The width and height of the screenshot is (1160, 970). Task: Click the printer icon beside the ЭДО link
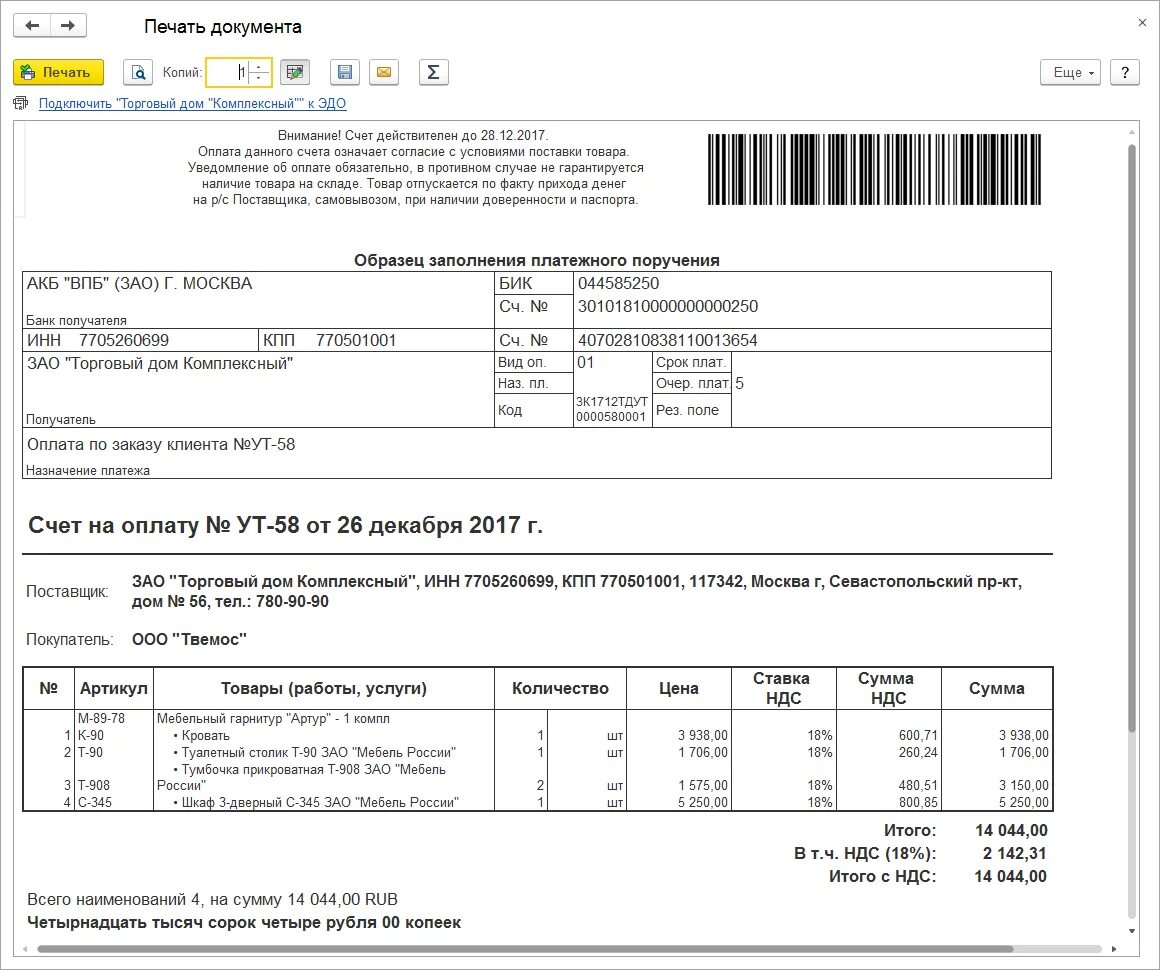tap(21, 104)
